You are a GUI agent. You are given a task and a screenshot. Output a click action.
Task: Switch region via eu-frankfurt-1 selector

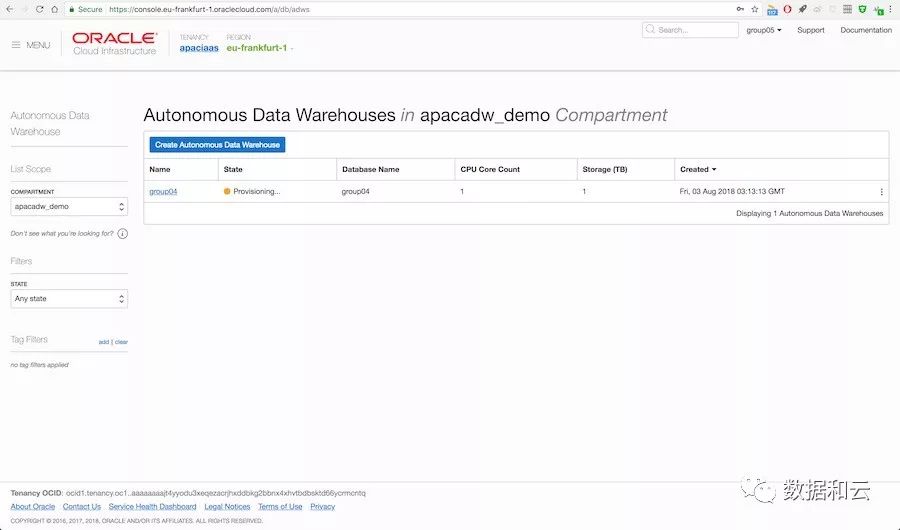tap(260, 48)
